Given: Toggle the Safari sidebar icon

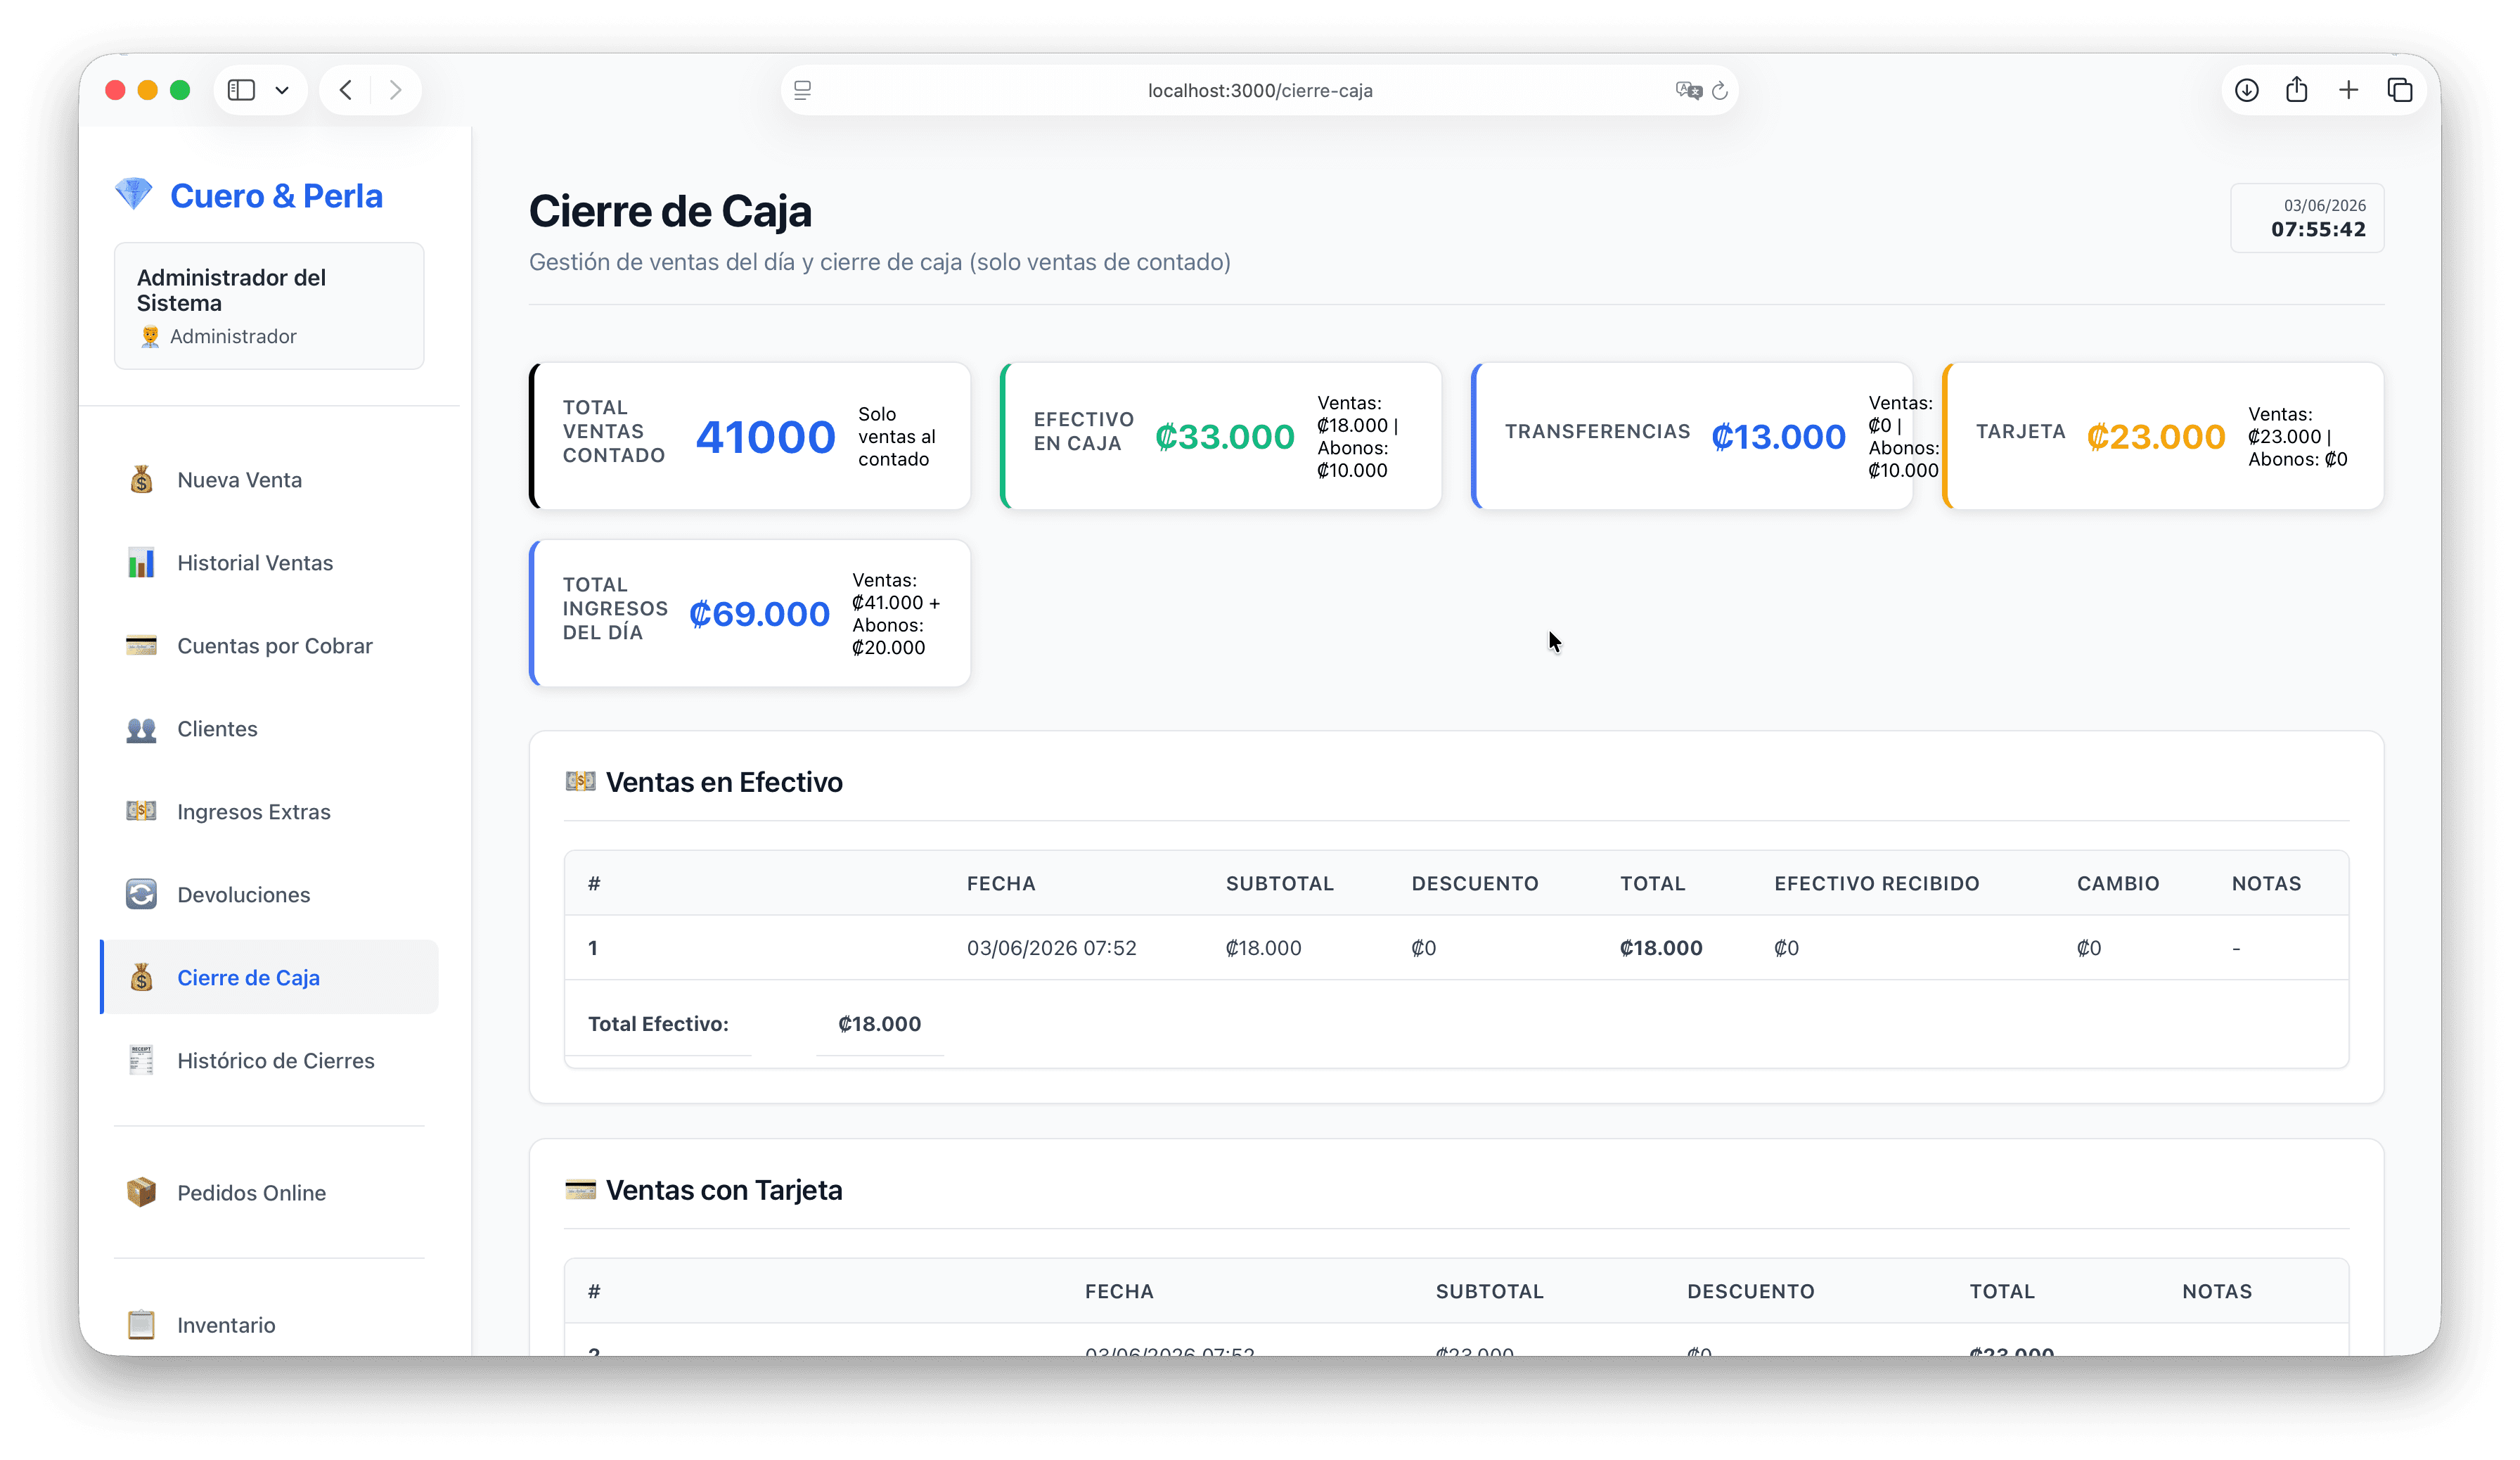Looking at the screenshot, I should point(241,90).
